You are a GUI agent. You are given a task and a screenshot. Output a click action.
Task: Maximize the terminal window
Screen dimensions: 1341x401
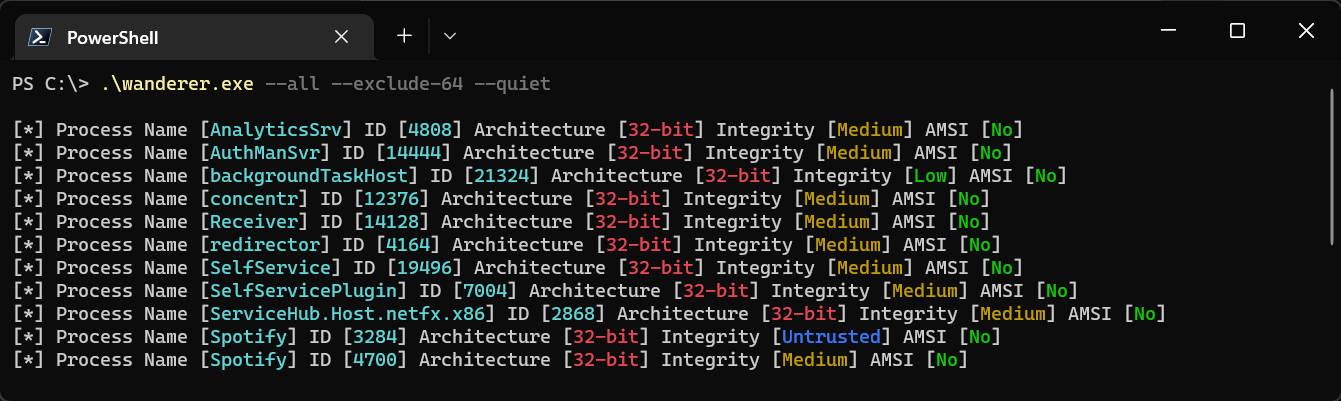click(1237, 31)
